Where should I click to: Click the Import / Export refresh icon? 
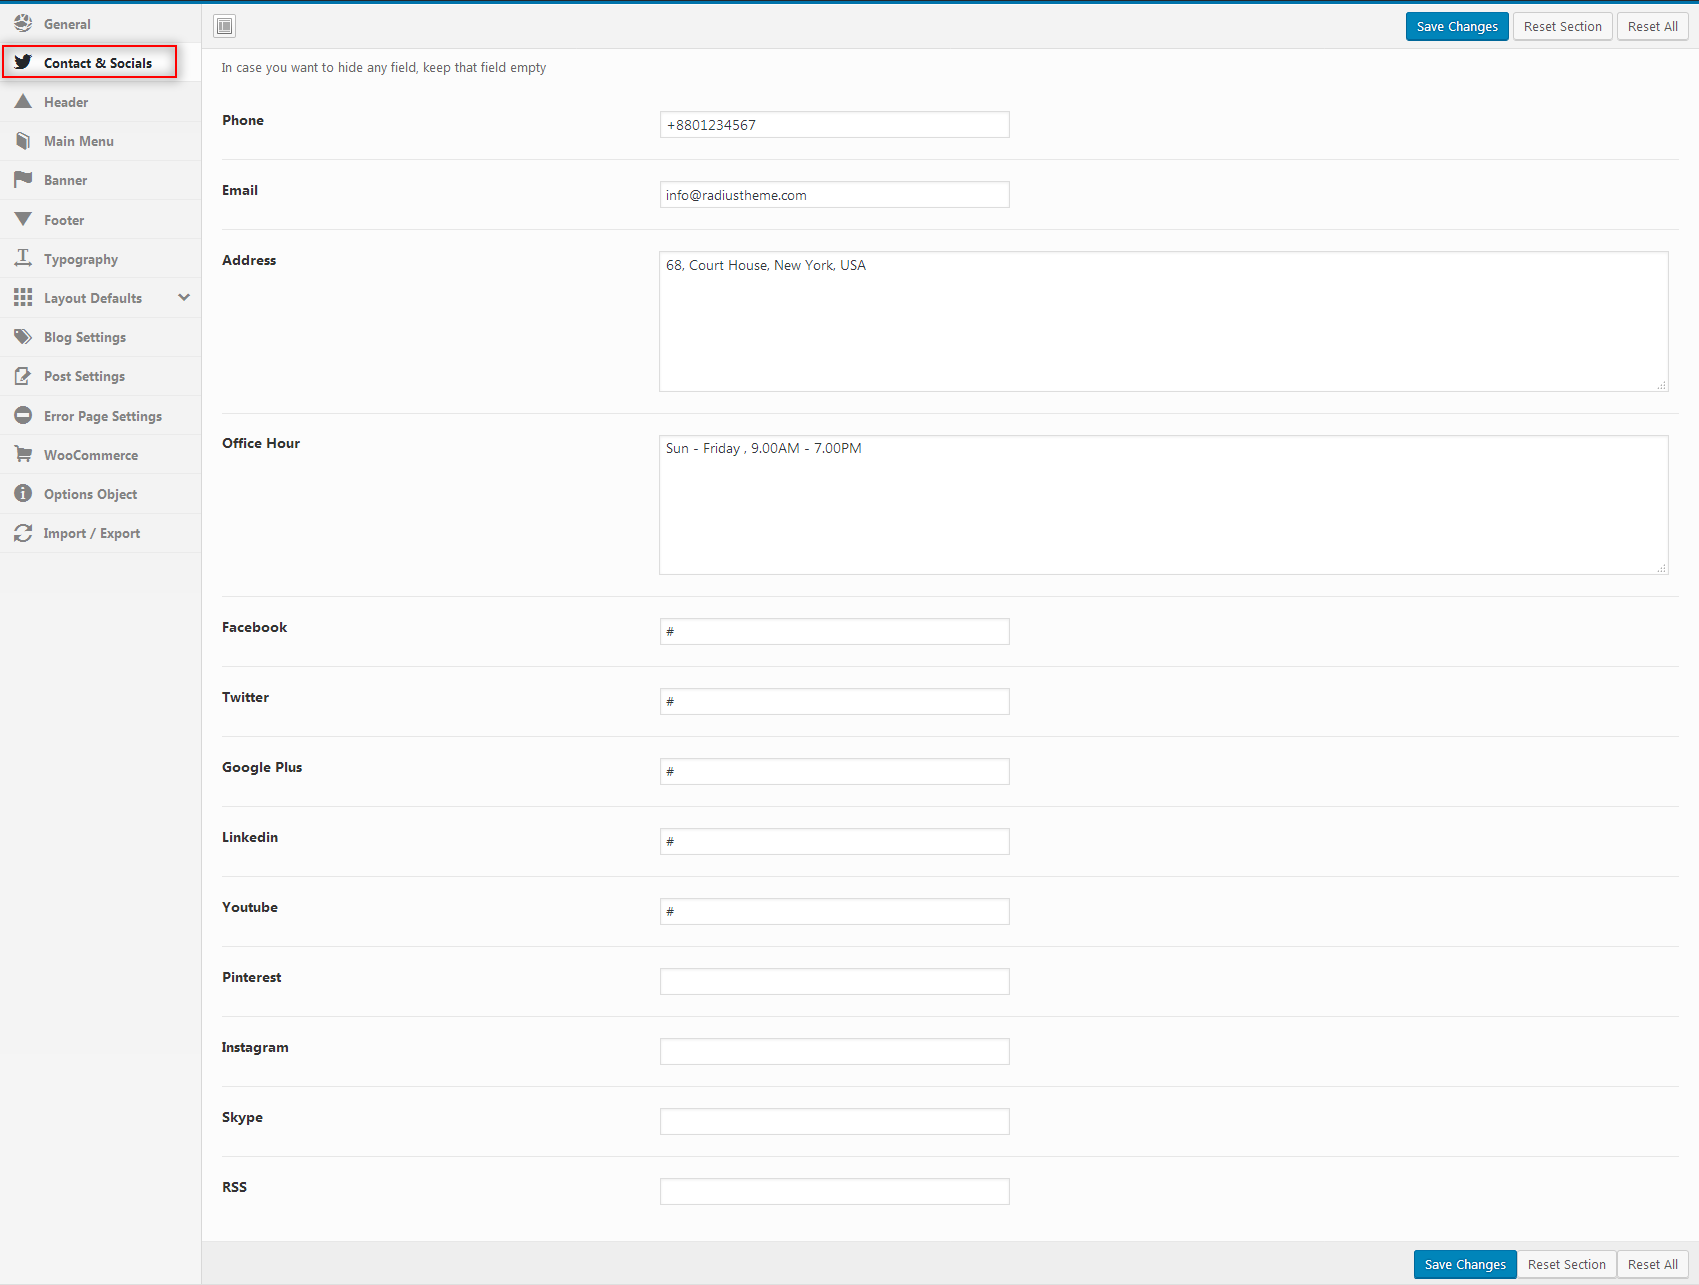coord(23,533)
